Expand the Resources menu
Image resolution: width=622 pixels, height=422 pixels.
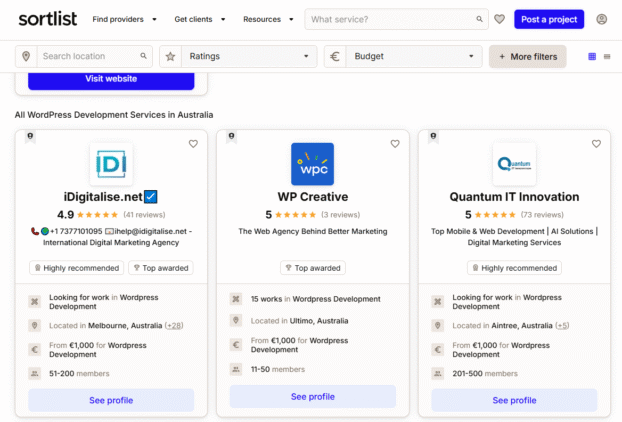[268, 19]
